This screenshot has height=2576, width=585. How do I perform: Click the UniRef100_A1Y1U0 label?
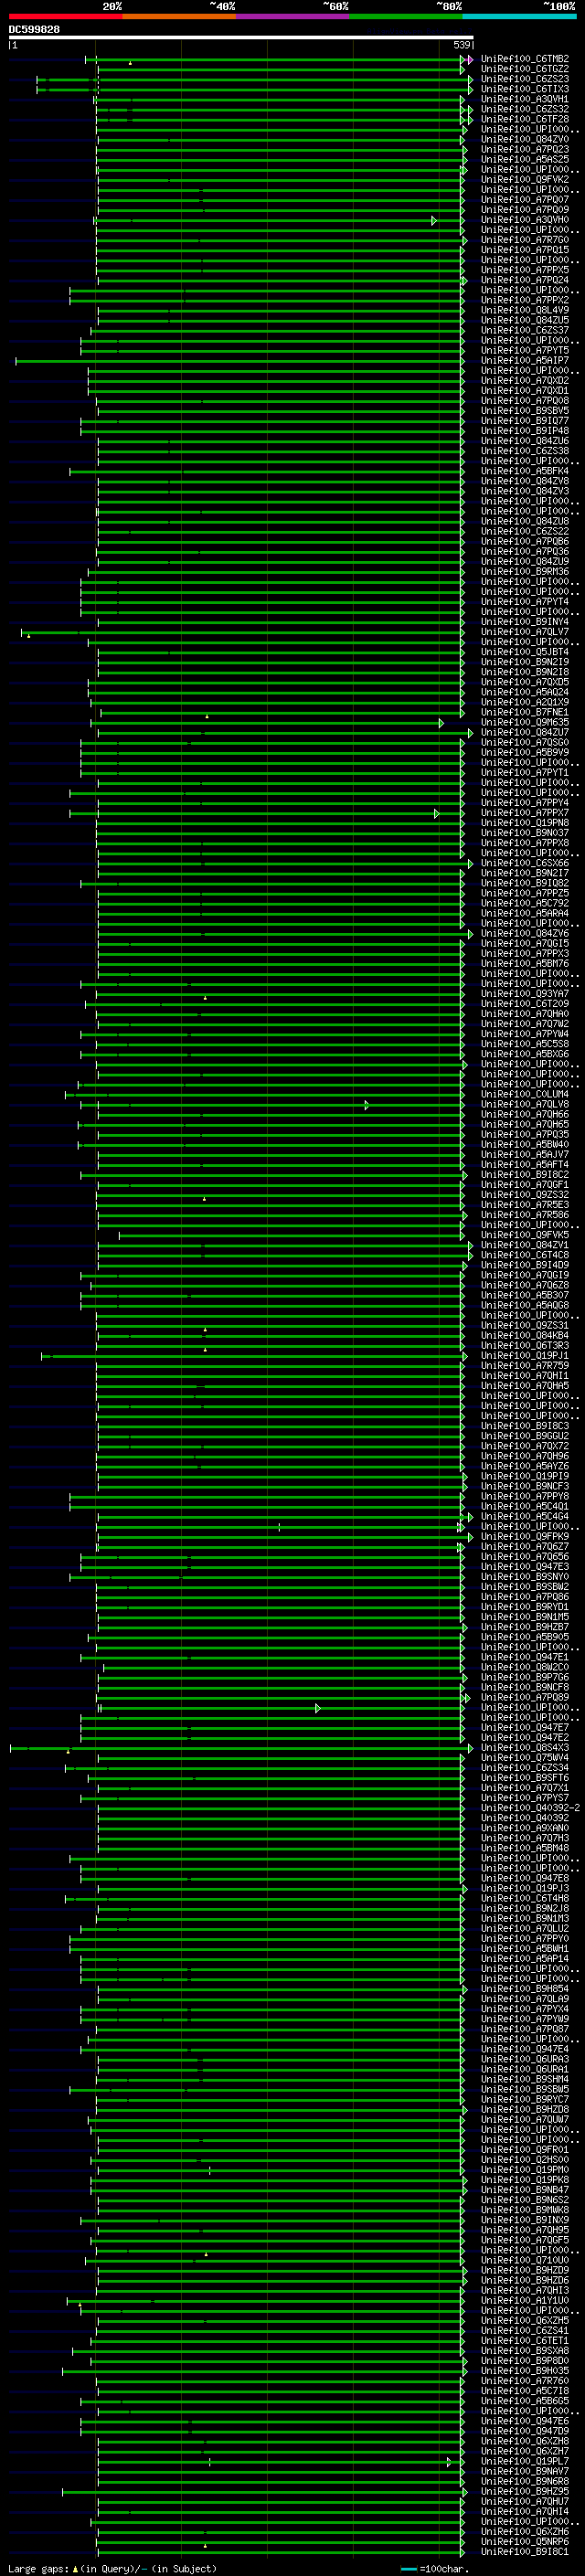pos(525,2300)
